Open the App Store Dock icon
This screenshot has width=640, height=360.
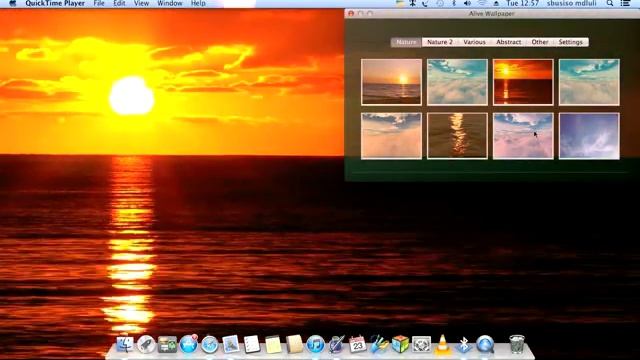click(x=189, y=344)
